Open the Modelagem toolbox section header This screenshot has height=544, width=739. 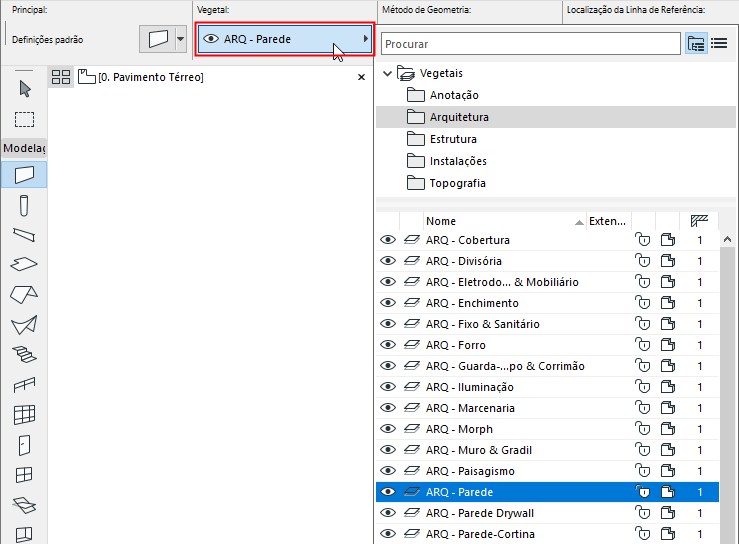[x=24, y=148]
